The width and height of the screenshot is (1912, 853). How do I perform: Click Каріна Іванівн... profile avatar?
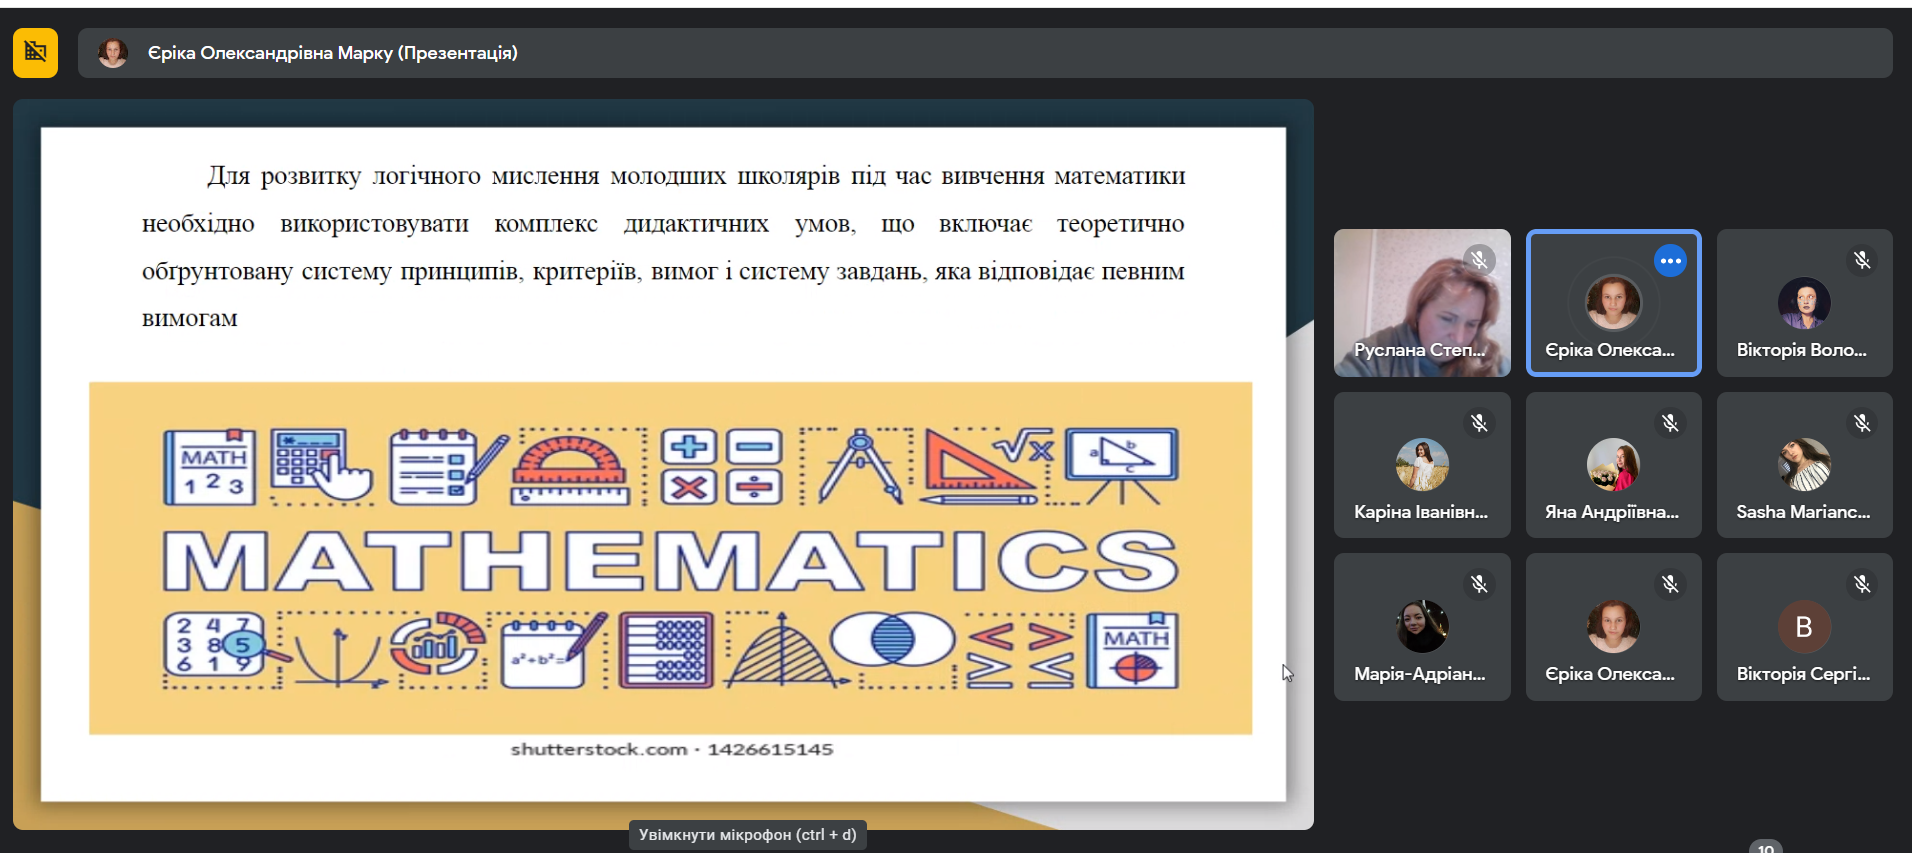click(x=1422, y=464)
